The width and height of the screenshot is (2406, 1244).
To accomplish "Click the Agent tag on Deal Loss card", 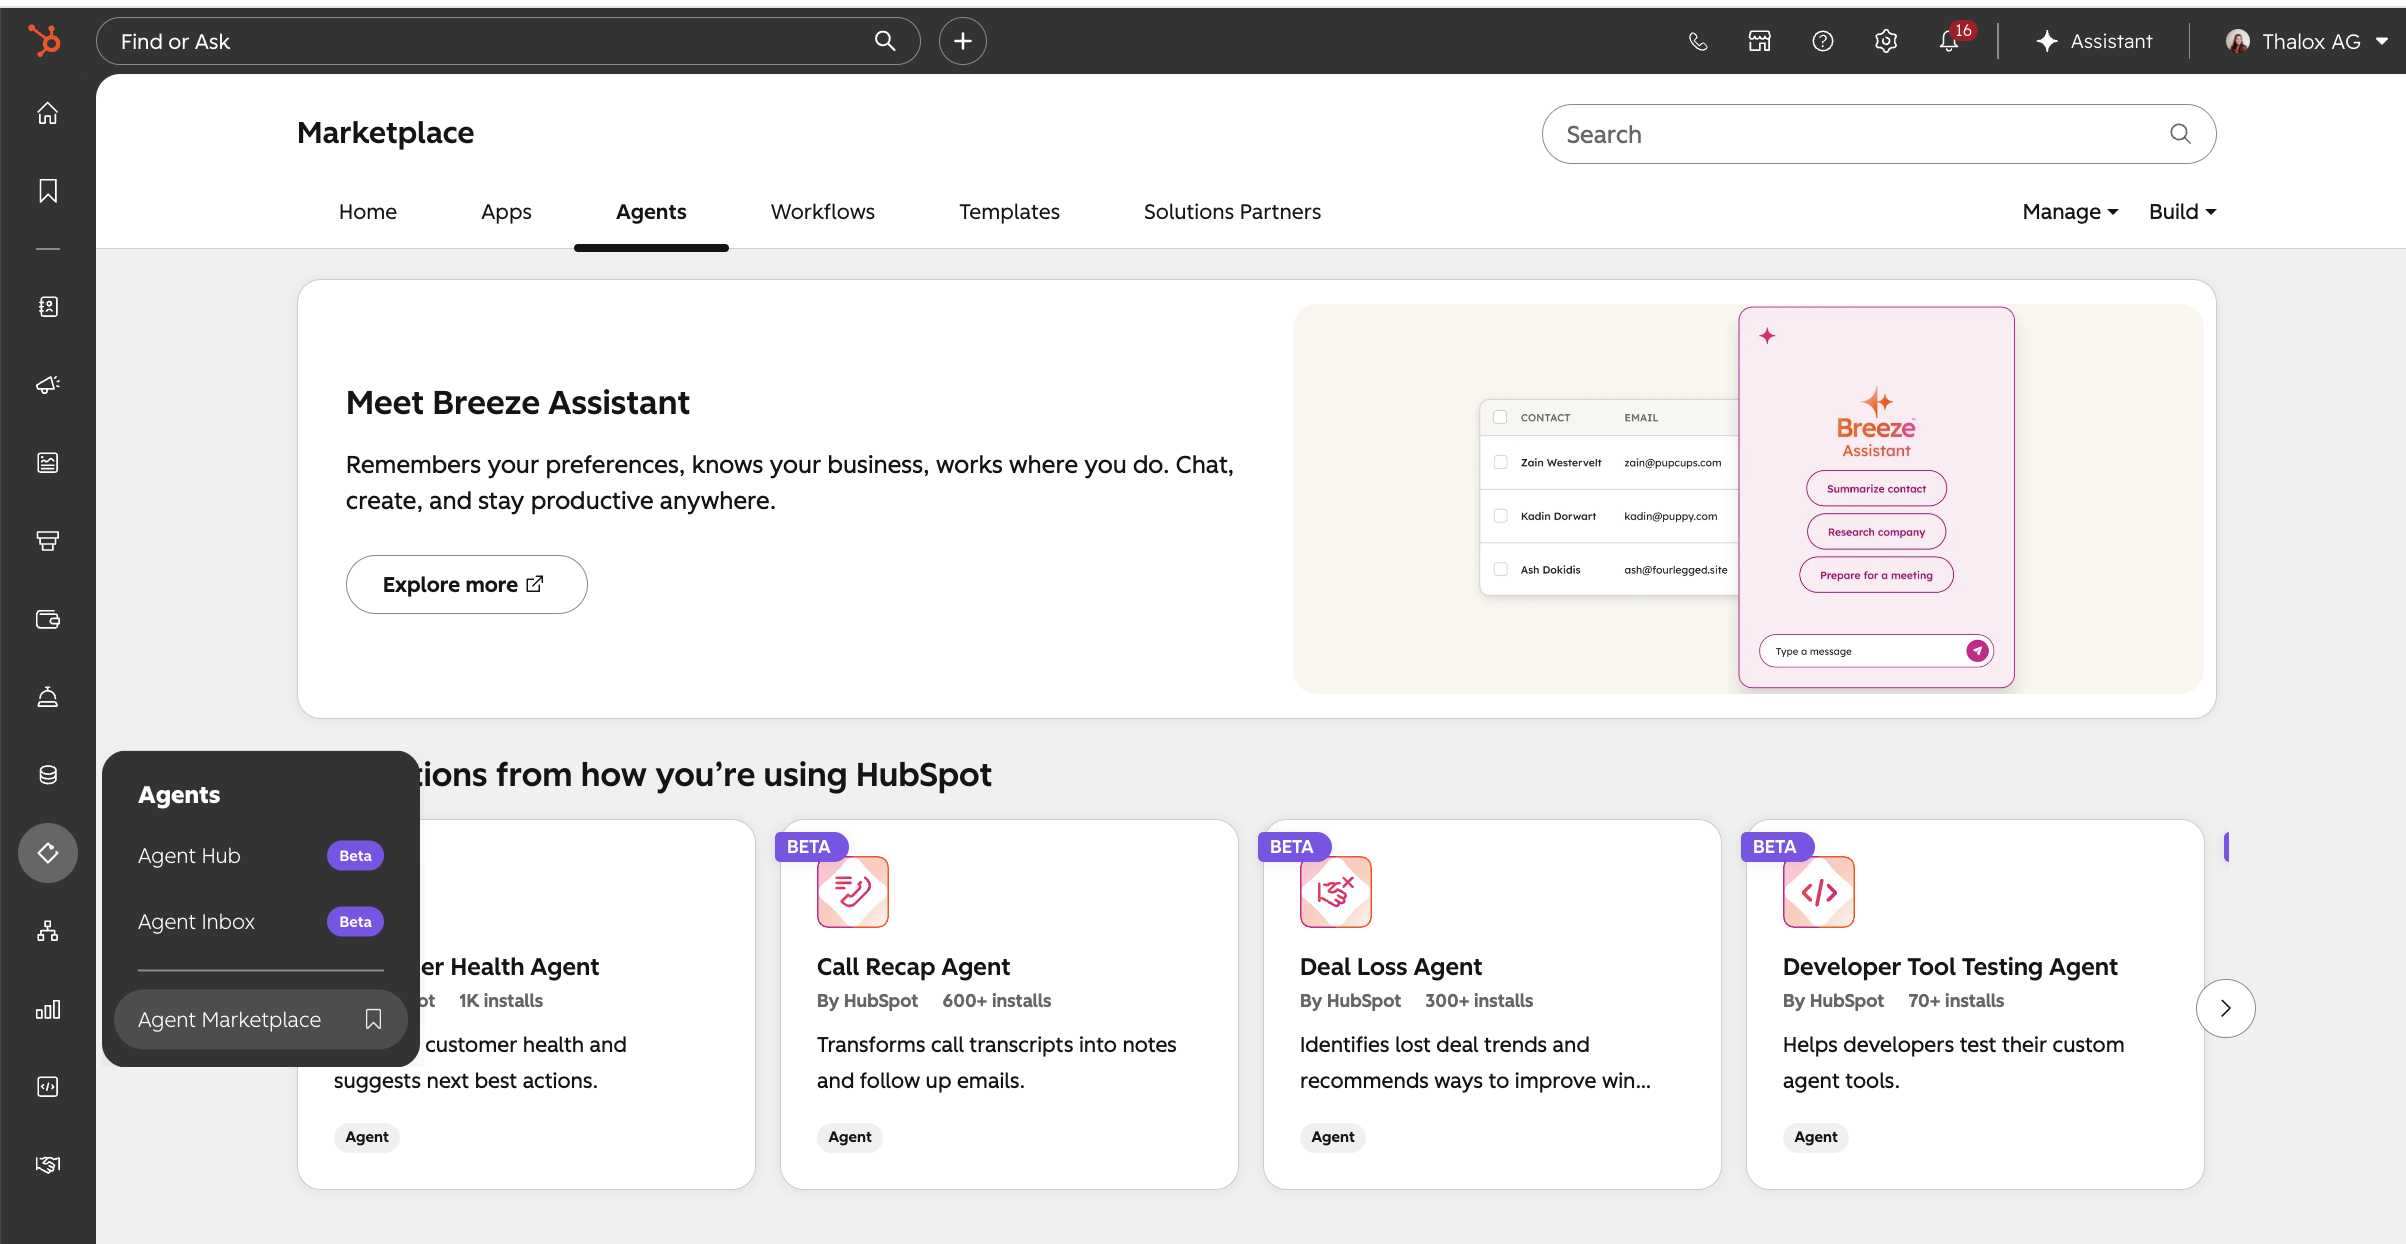I will 1333,1137.
